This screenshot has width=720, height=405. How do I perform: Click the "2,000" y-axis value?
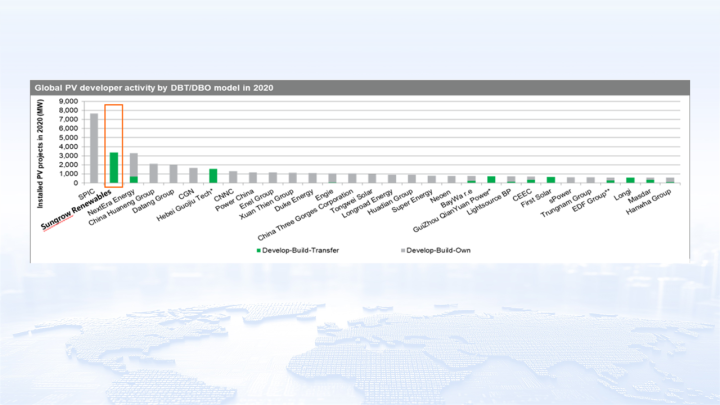point(68,165)
